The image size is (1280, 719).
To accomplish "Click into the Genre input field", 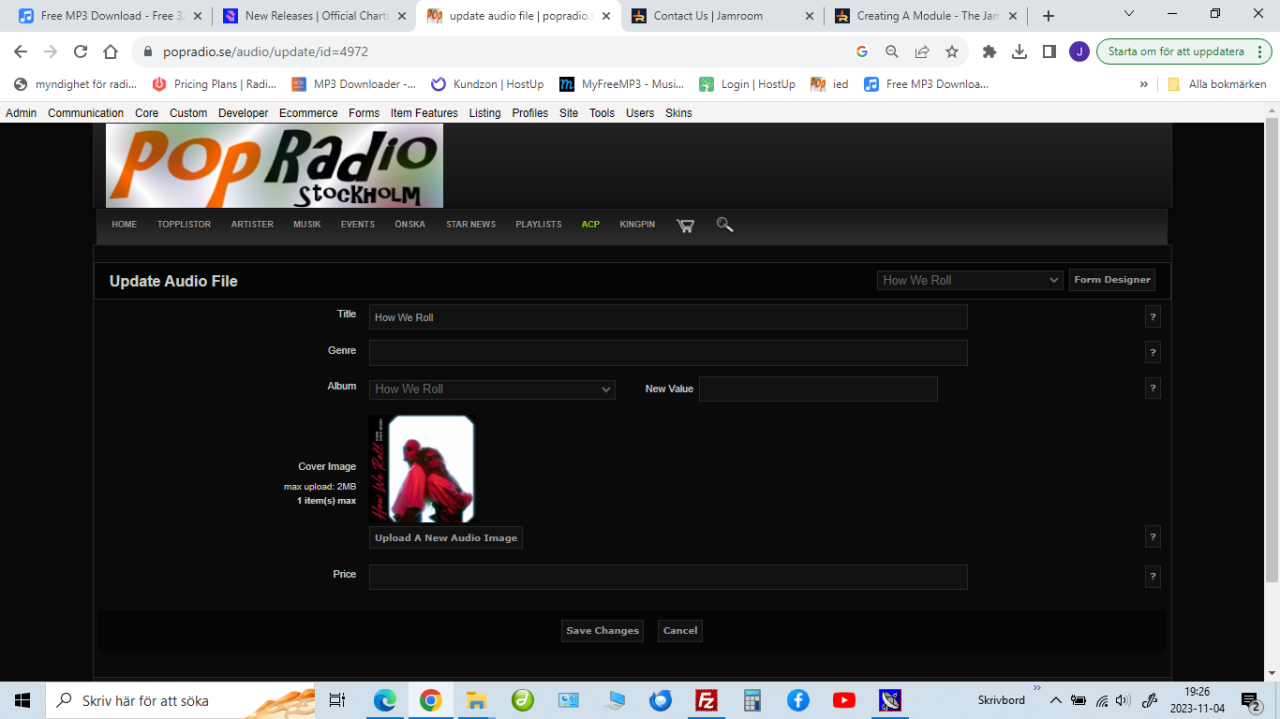I will click(x=667, y=353).
